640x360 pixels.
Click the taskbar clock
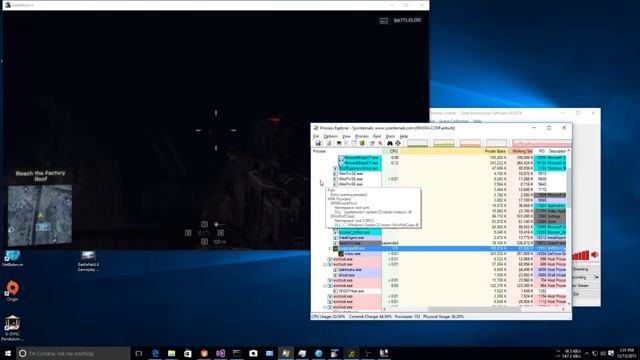pyautogui.click(x=627, y=353)
